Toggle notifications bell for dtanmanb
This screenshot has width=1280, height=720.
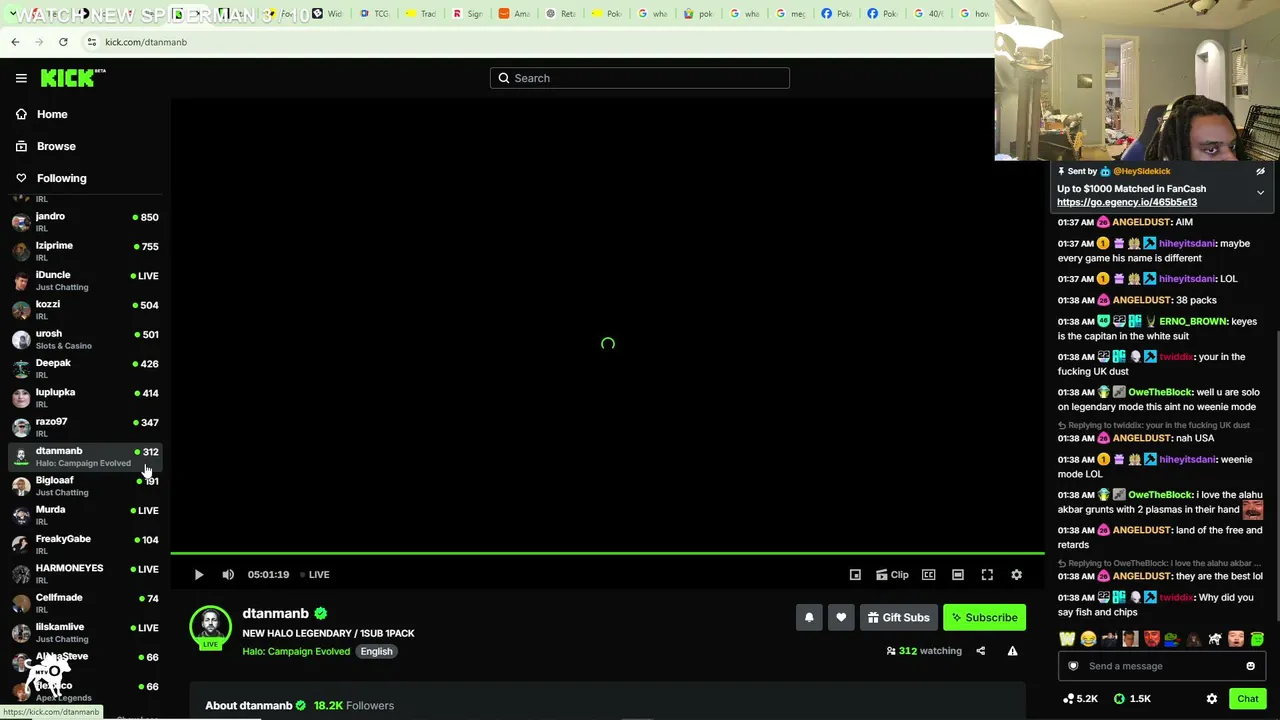pyautogui.click(x=809, y=617)
